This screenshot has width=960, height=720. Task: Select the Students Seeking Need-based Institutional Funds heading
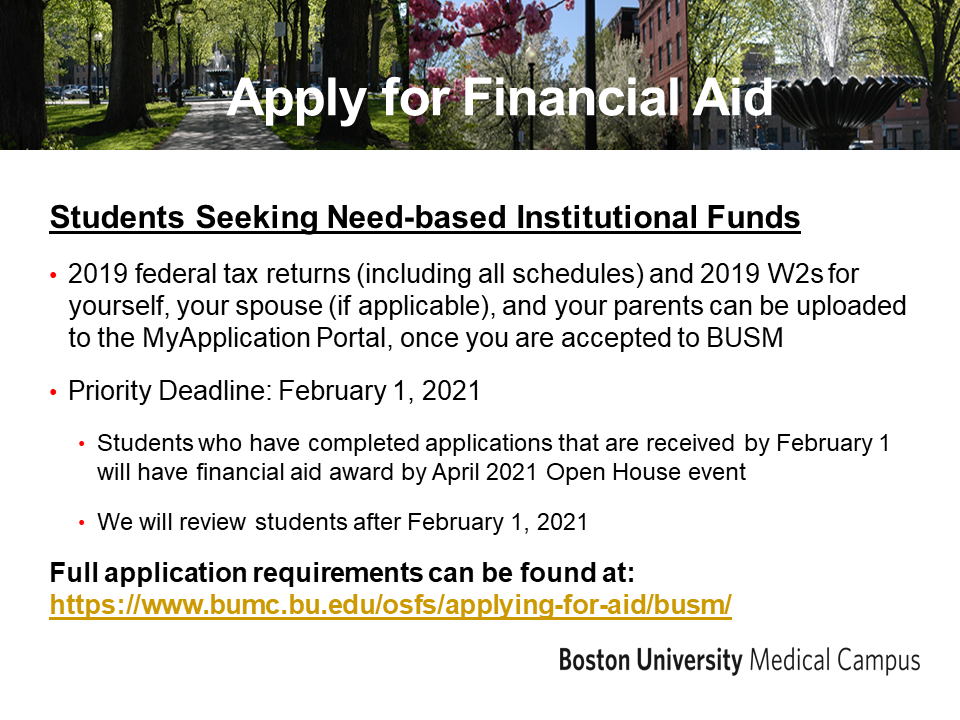[425, 217]
